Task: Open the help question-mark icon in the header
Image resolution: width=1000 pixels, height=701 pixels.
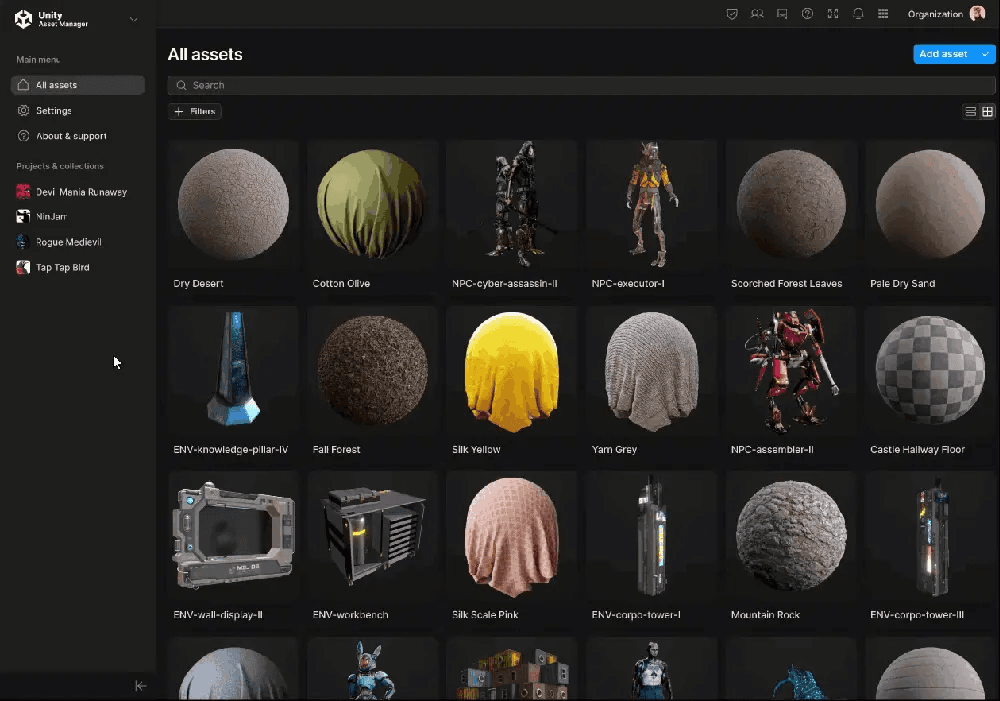Action: pos(807,14)
